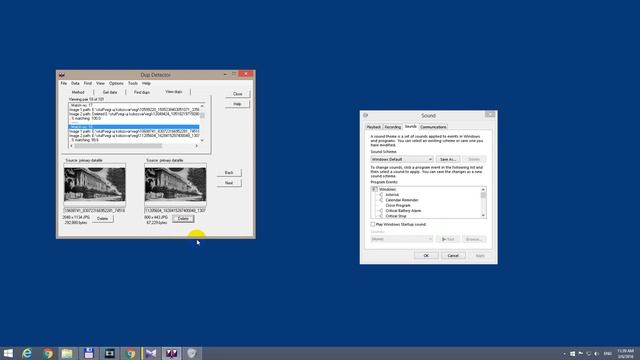Screen dimensions: 640x360
Task: Toggle Play Windows Startup sound checkbox
Action: tap(373, 224)
